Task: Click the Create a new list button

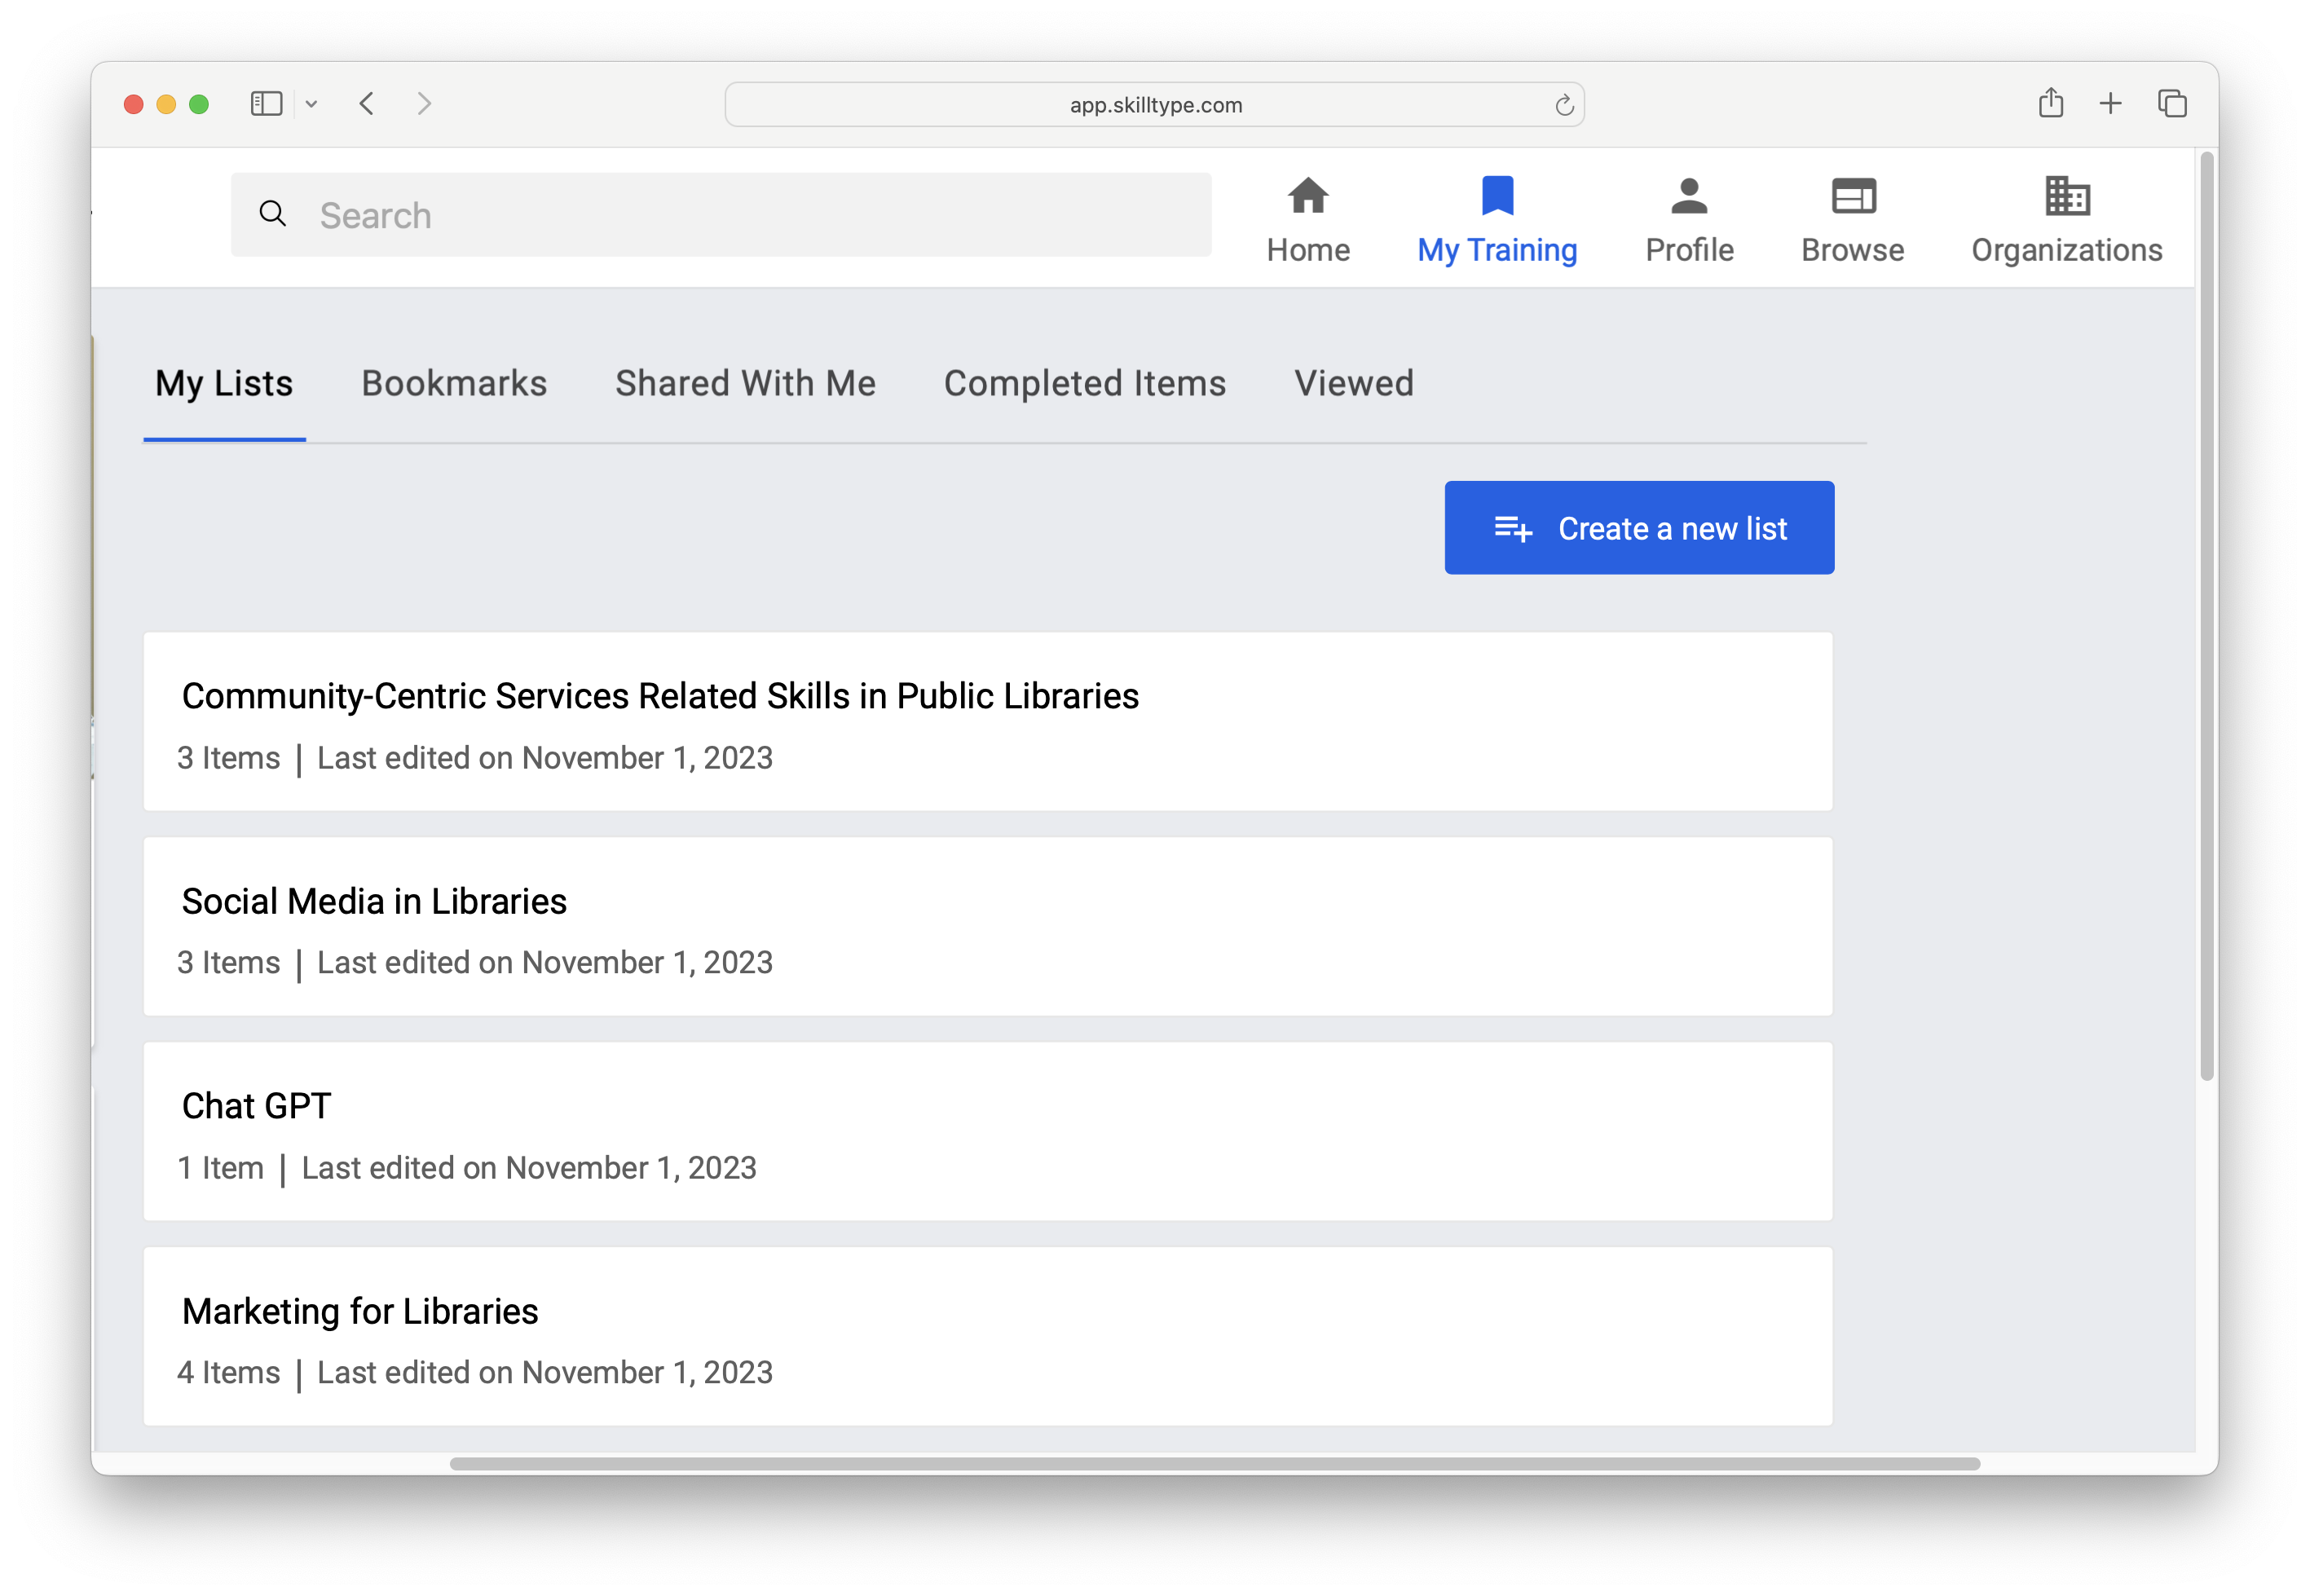Action: click(1638, 528)
